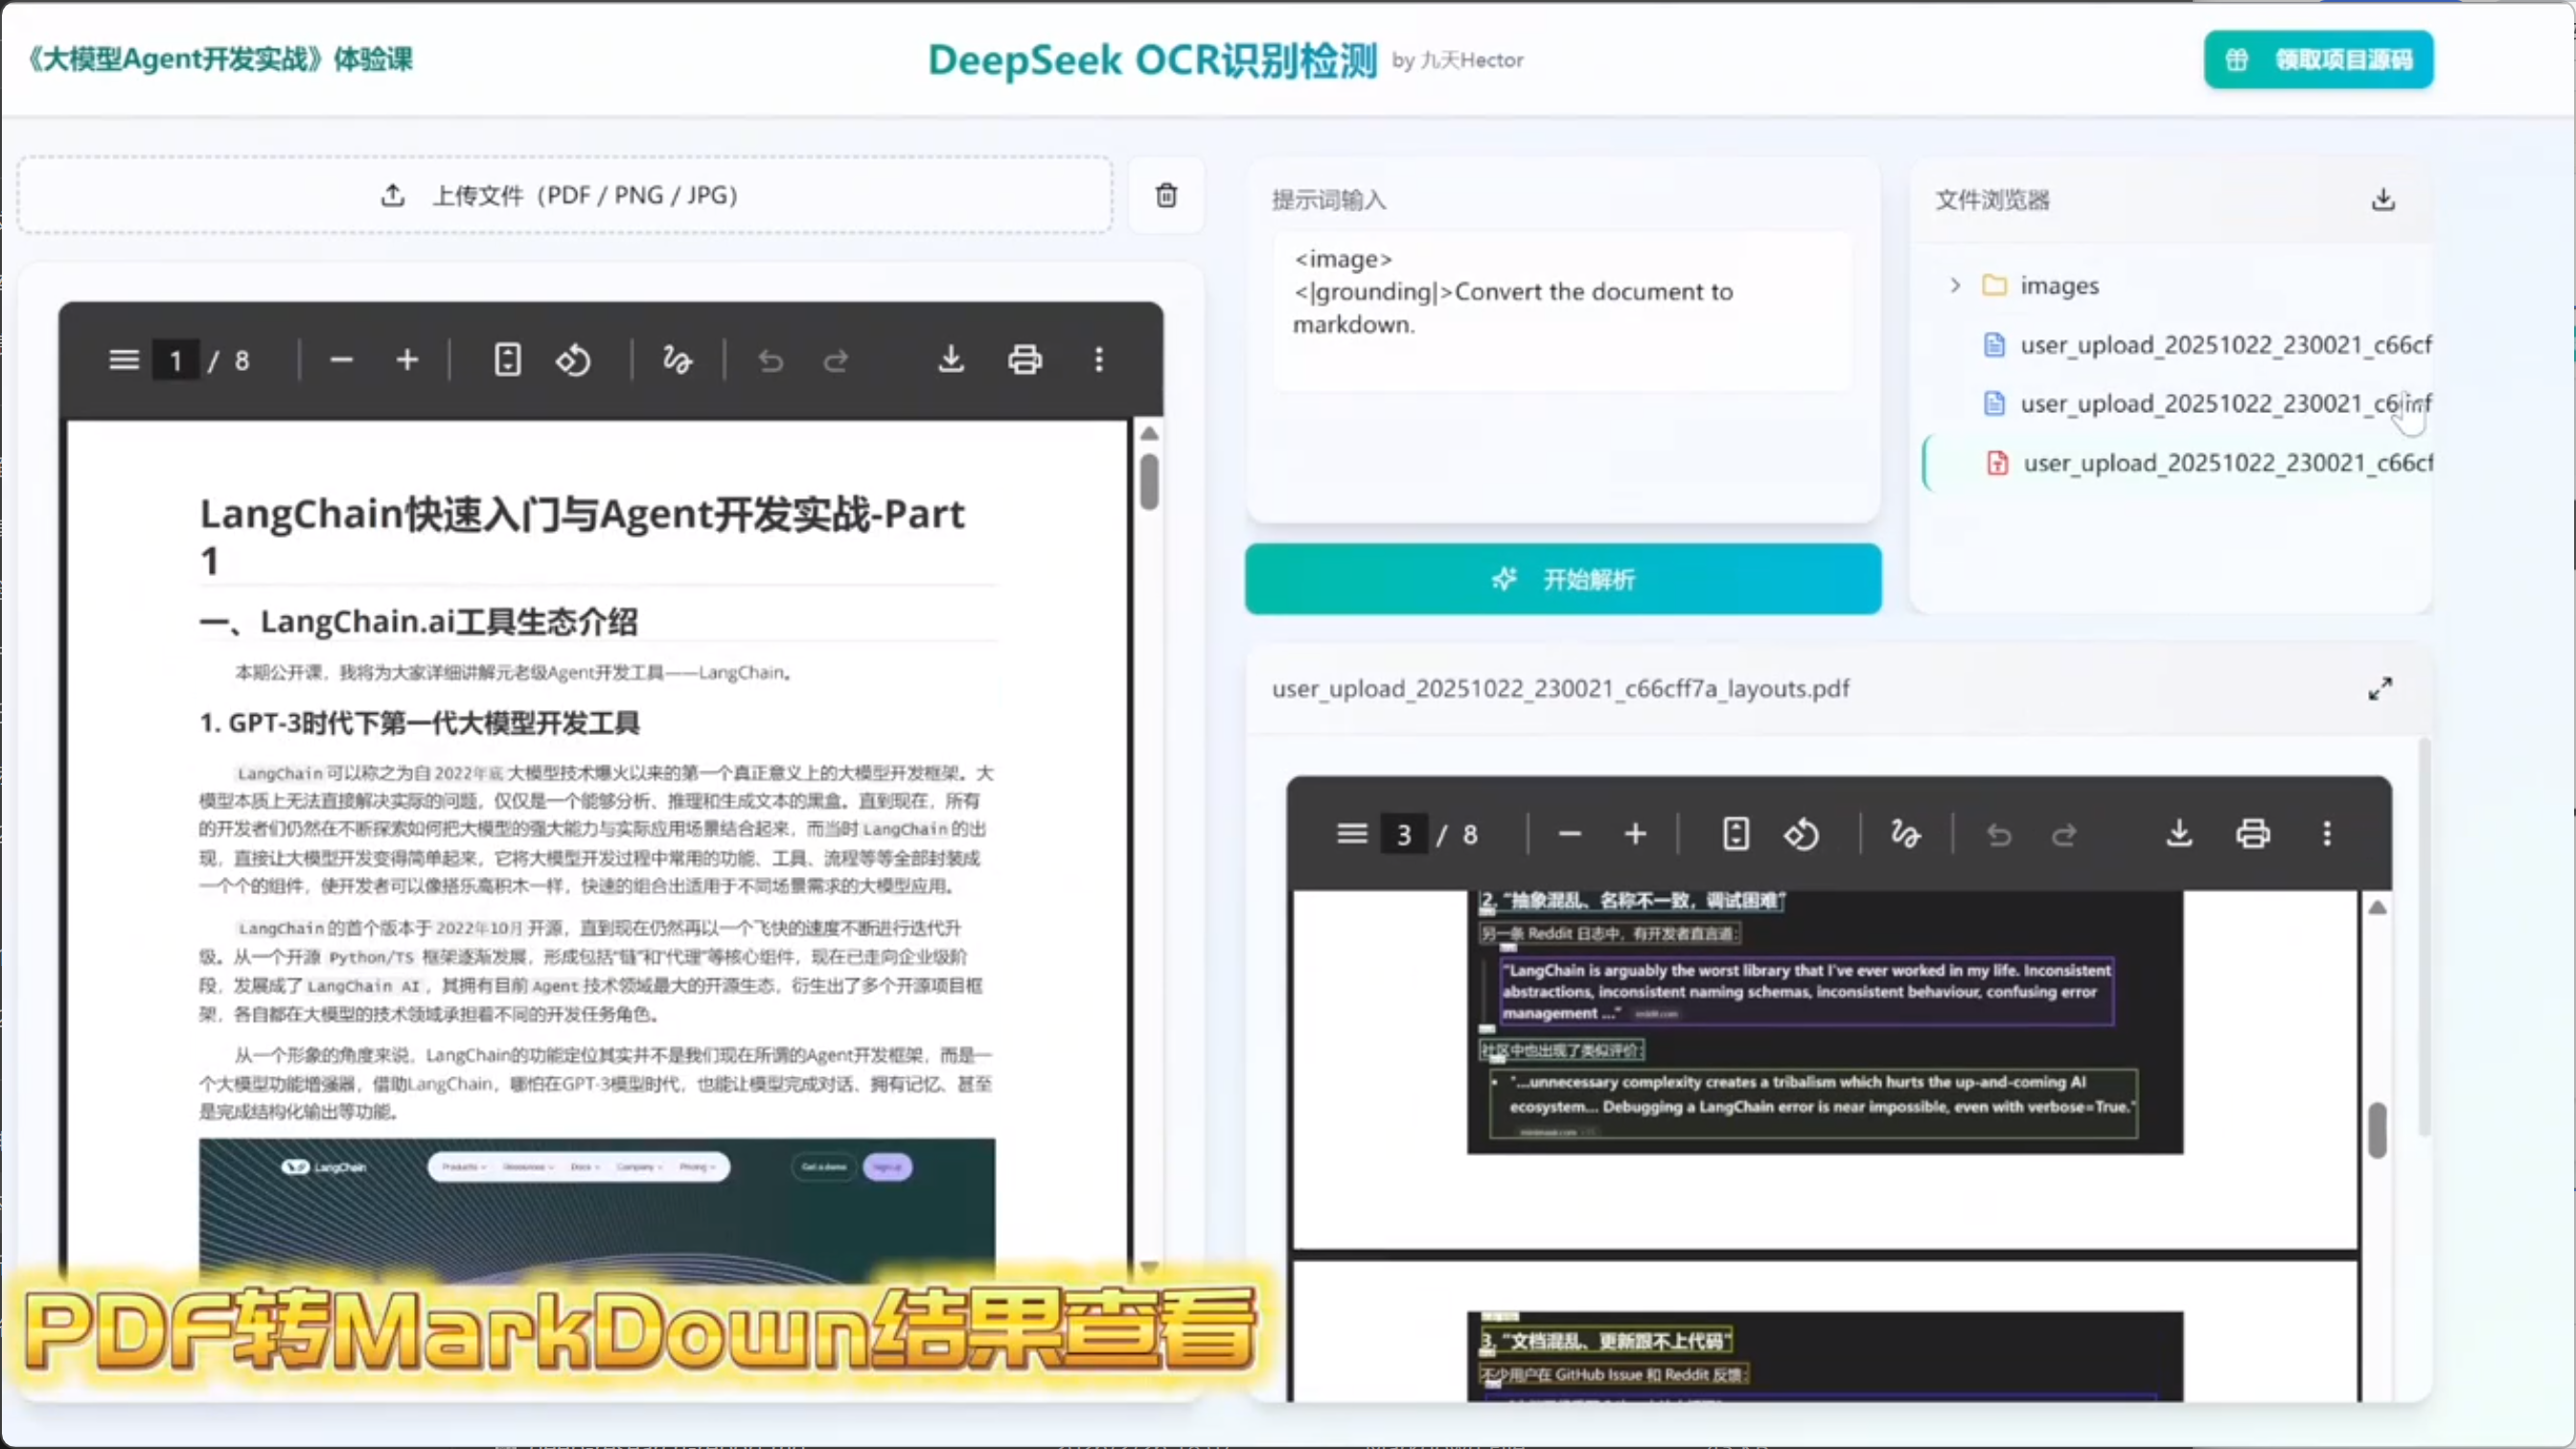Print the layouts PDF
The image size is (2576, 1449).
2253,834
